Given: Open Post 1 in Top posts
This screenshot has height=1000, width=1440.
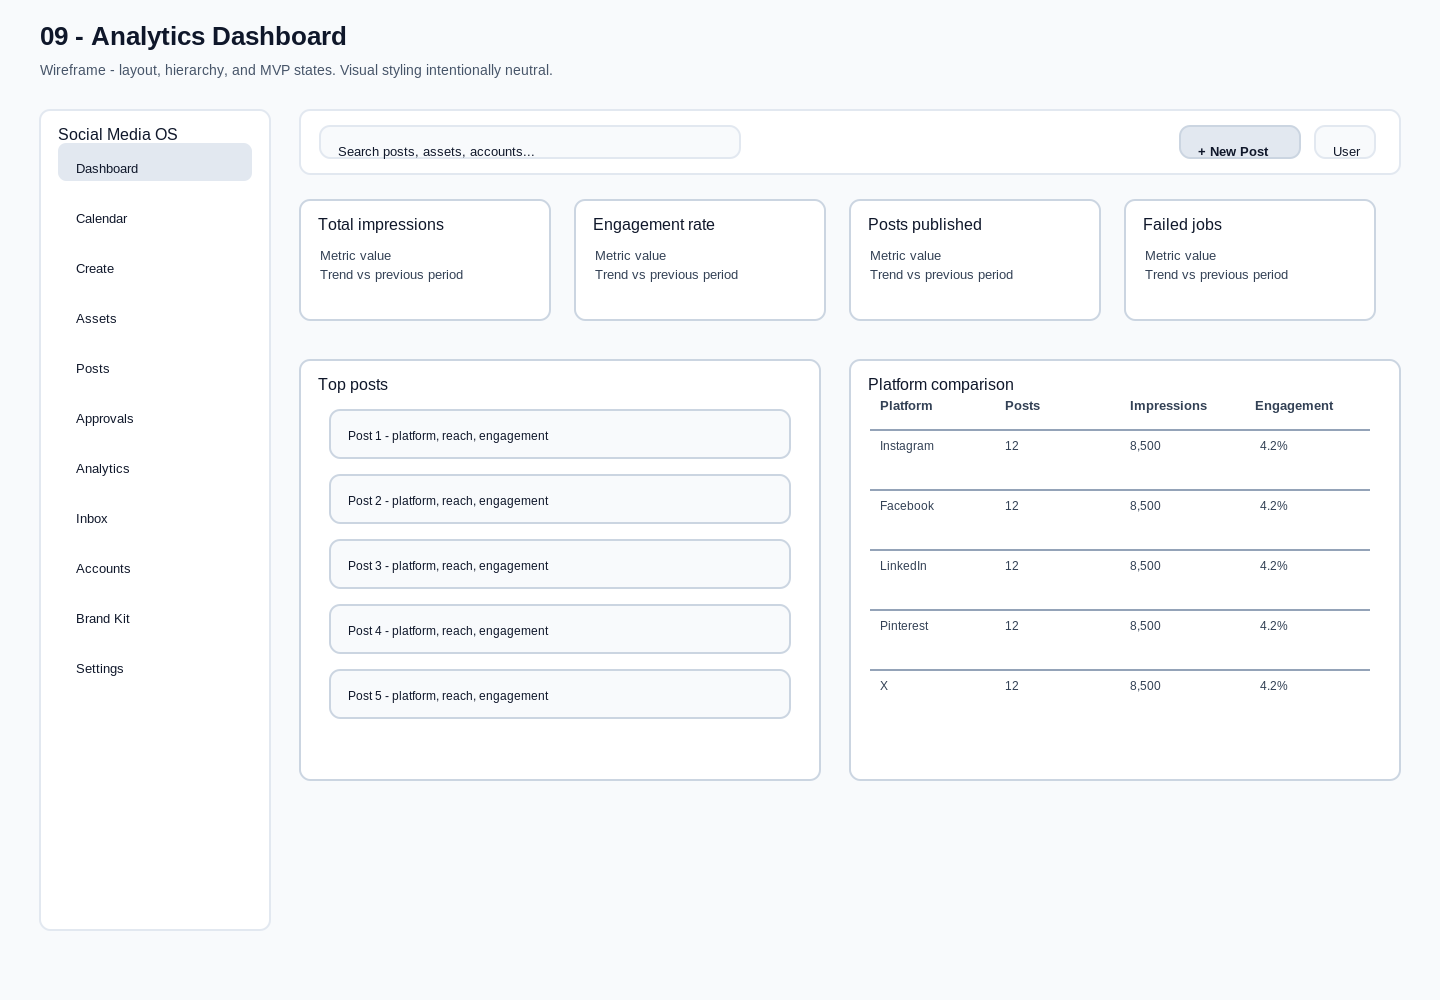Looking at the screenshot, I should coord(560,434).
